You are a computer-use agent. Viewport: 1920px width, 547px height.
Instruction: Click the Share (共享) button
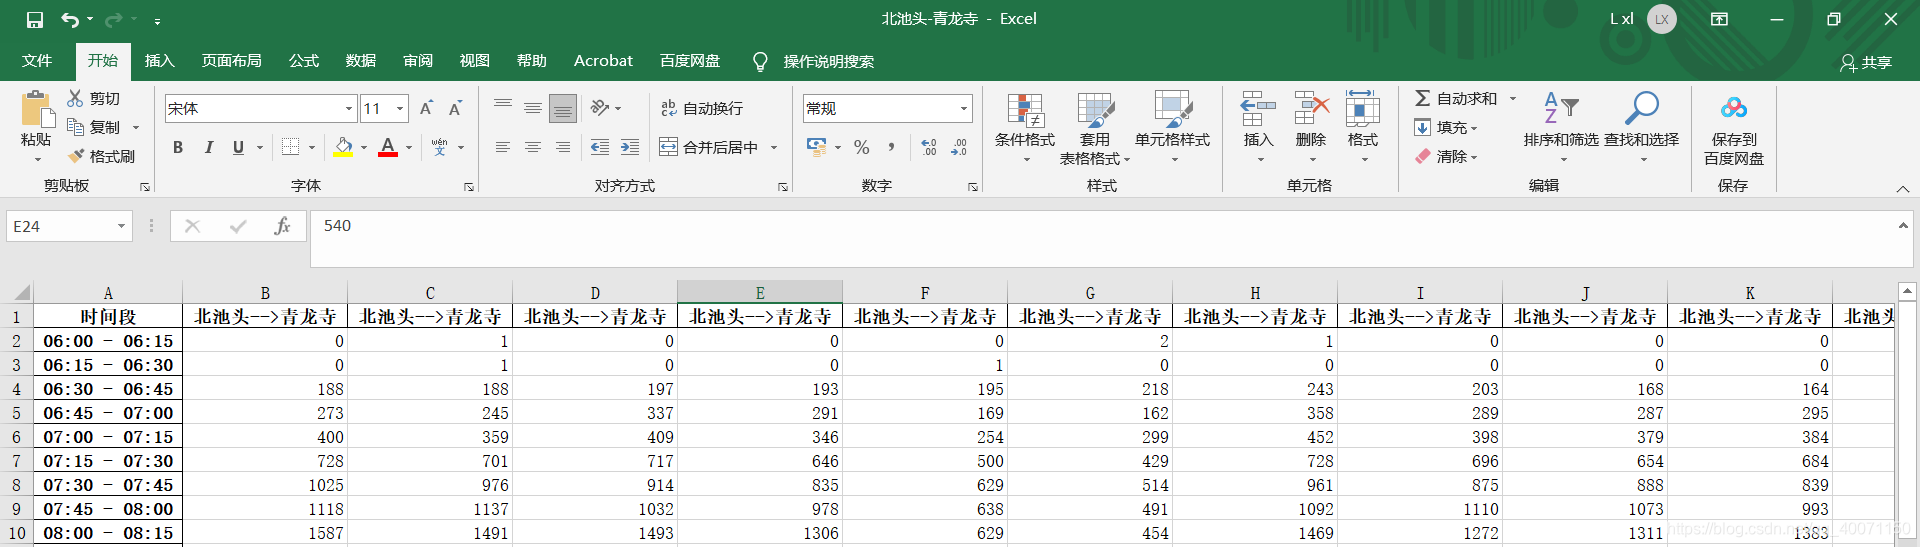coord(1866,62)
